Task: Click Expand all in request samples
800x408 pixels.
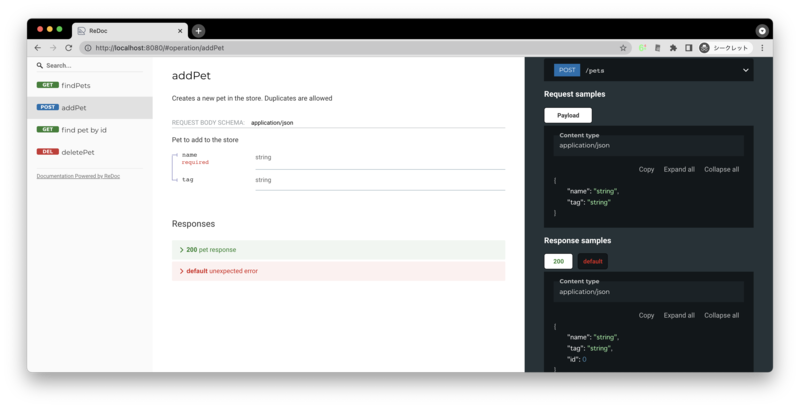Action: click(679, 169)
